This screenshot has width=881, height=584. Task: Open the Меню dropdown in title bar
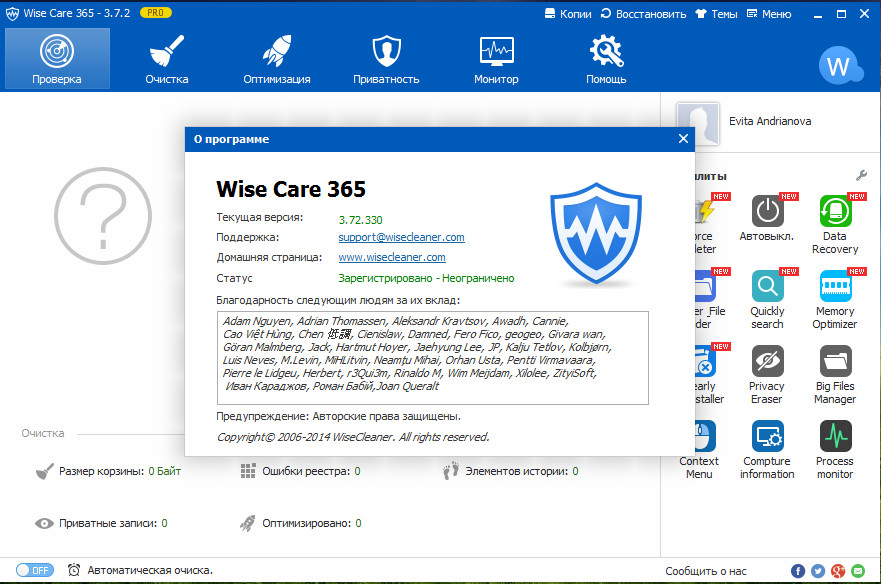769,14
